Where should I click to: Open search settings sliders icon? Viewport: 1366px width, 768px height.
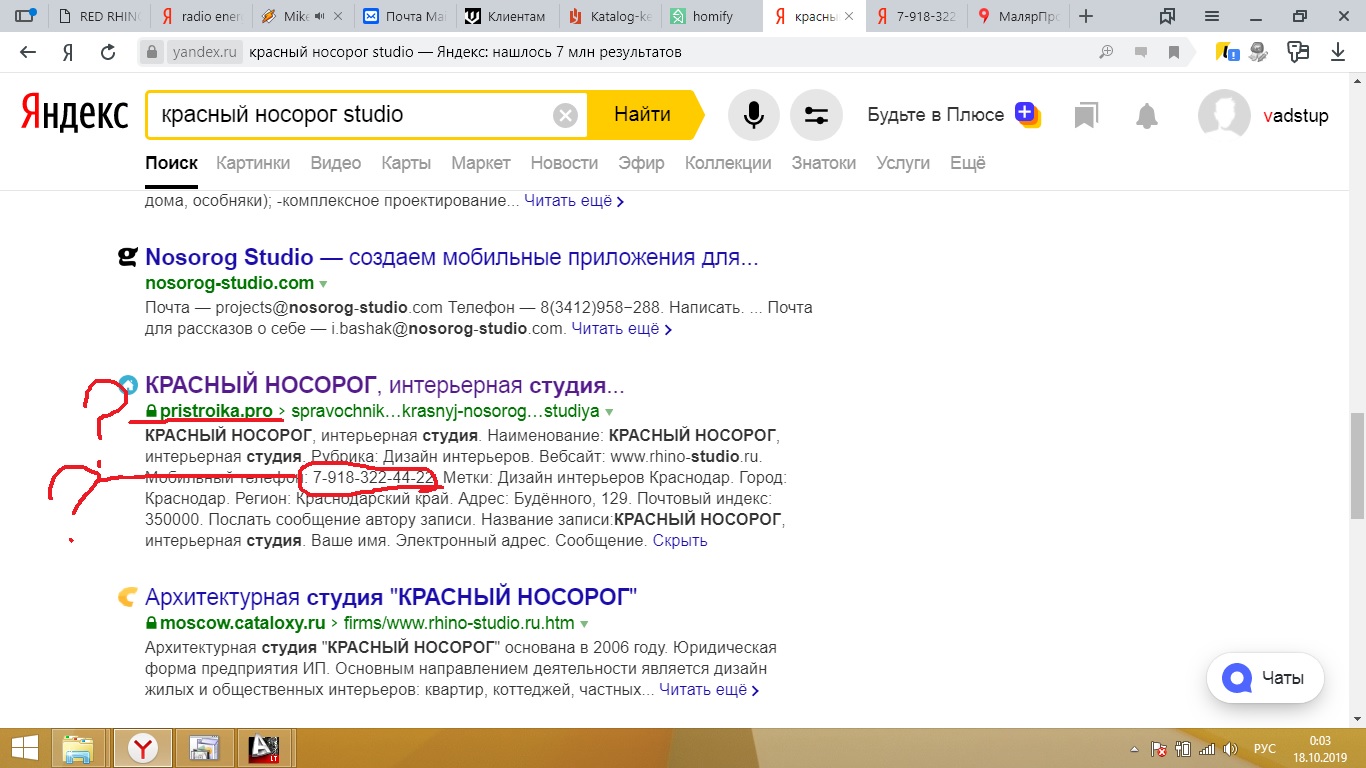click(x=816, y=115)
